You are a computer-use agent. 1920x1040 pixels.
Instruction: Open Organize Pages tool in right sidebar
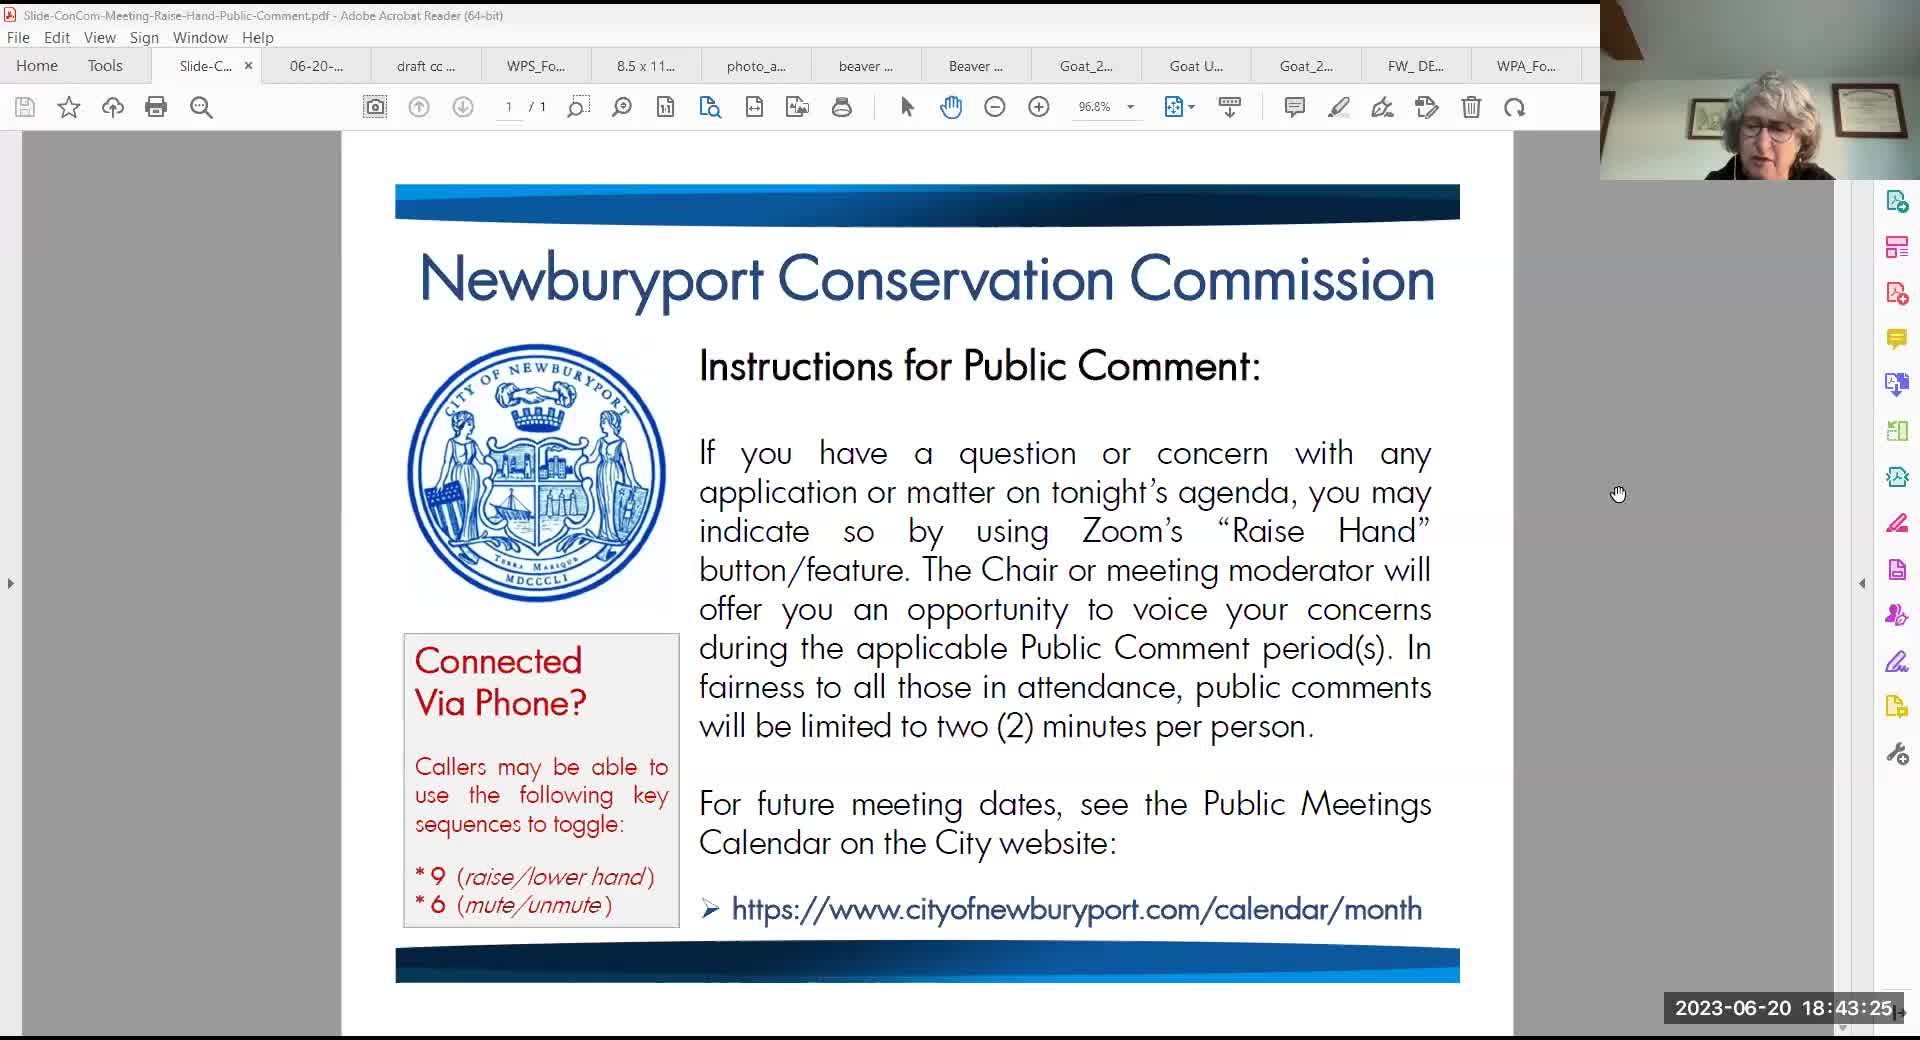1897,247
